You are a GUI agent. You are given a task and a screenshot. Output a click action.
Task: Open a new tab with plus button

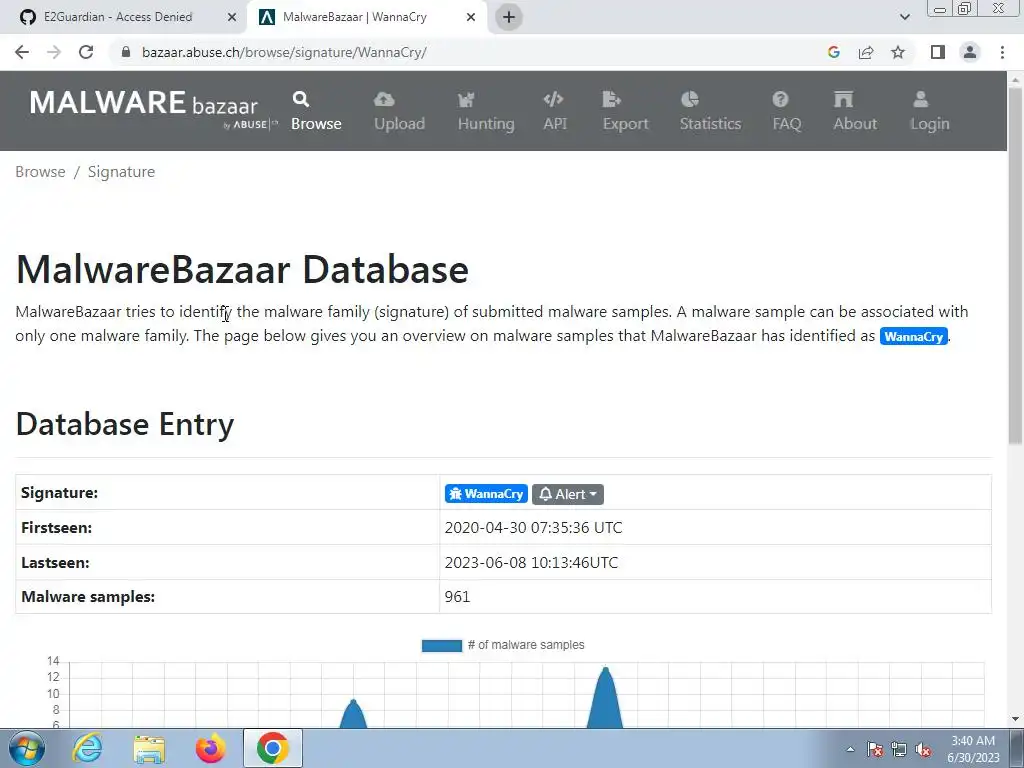tap(509, 17)
